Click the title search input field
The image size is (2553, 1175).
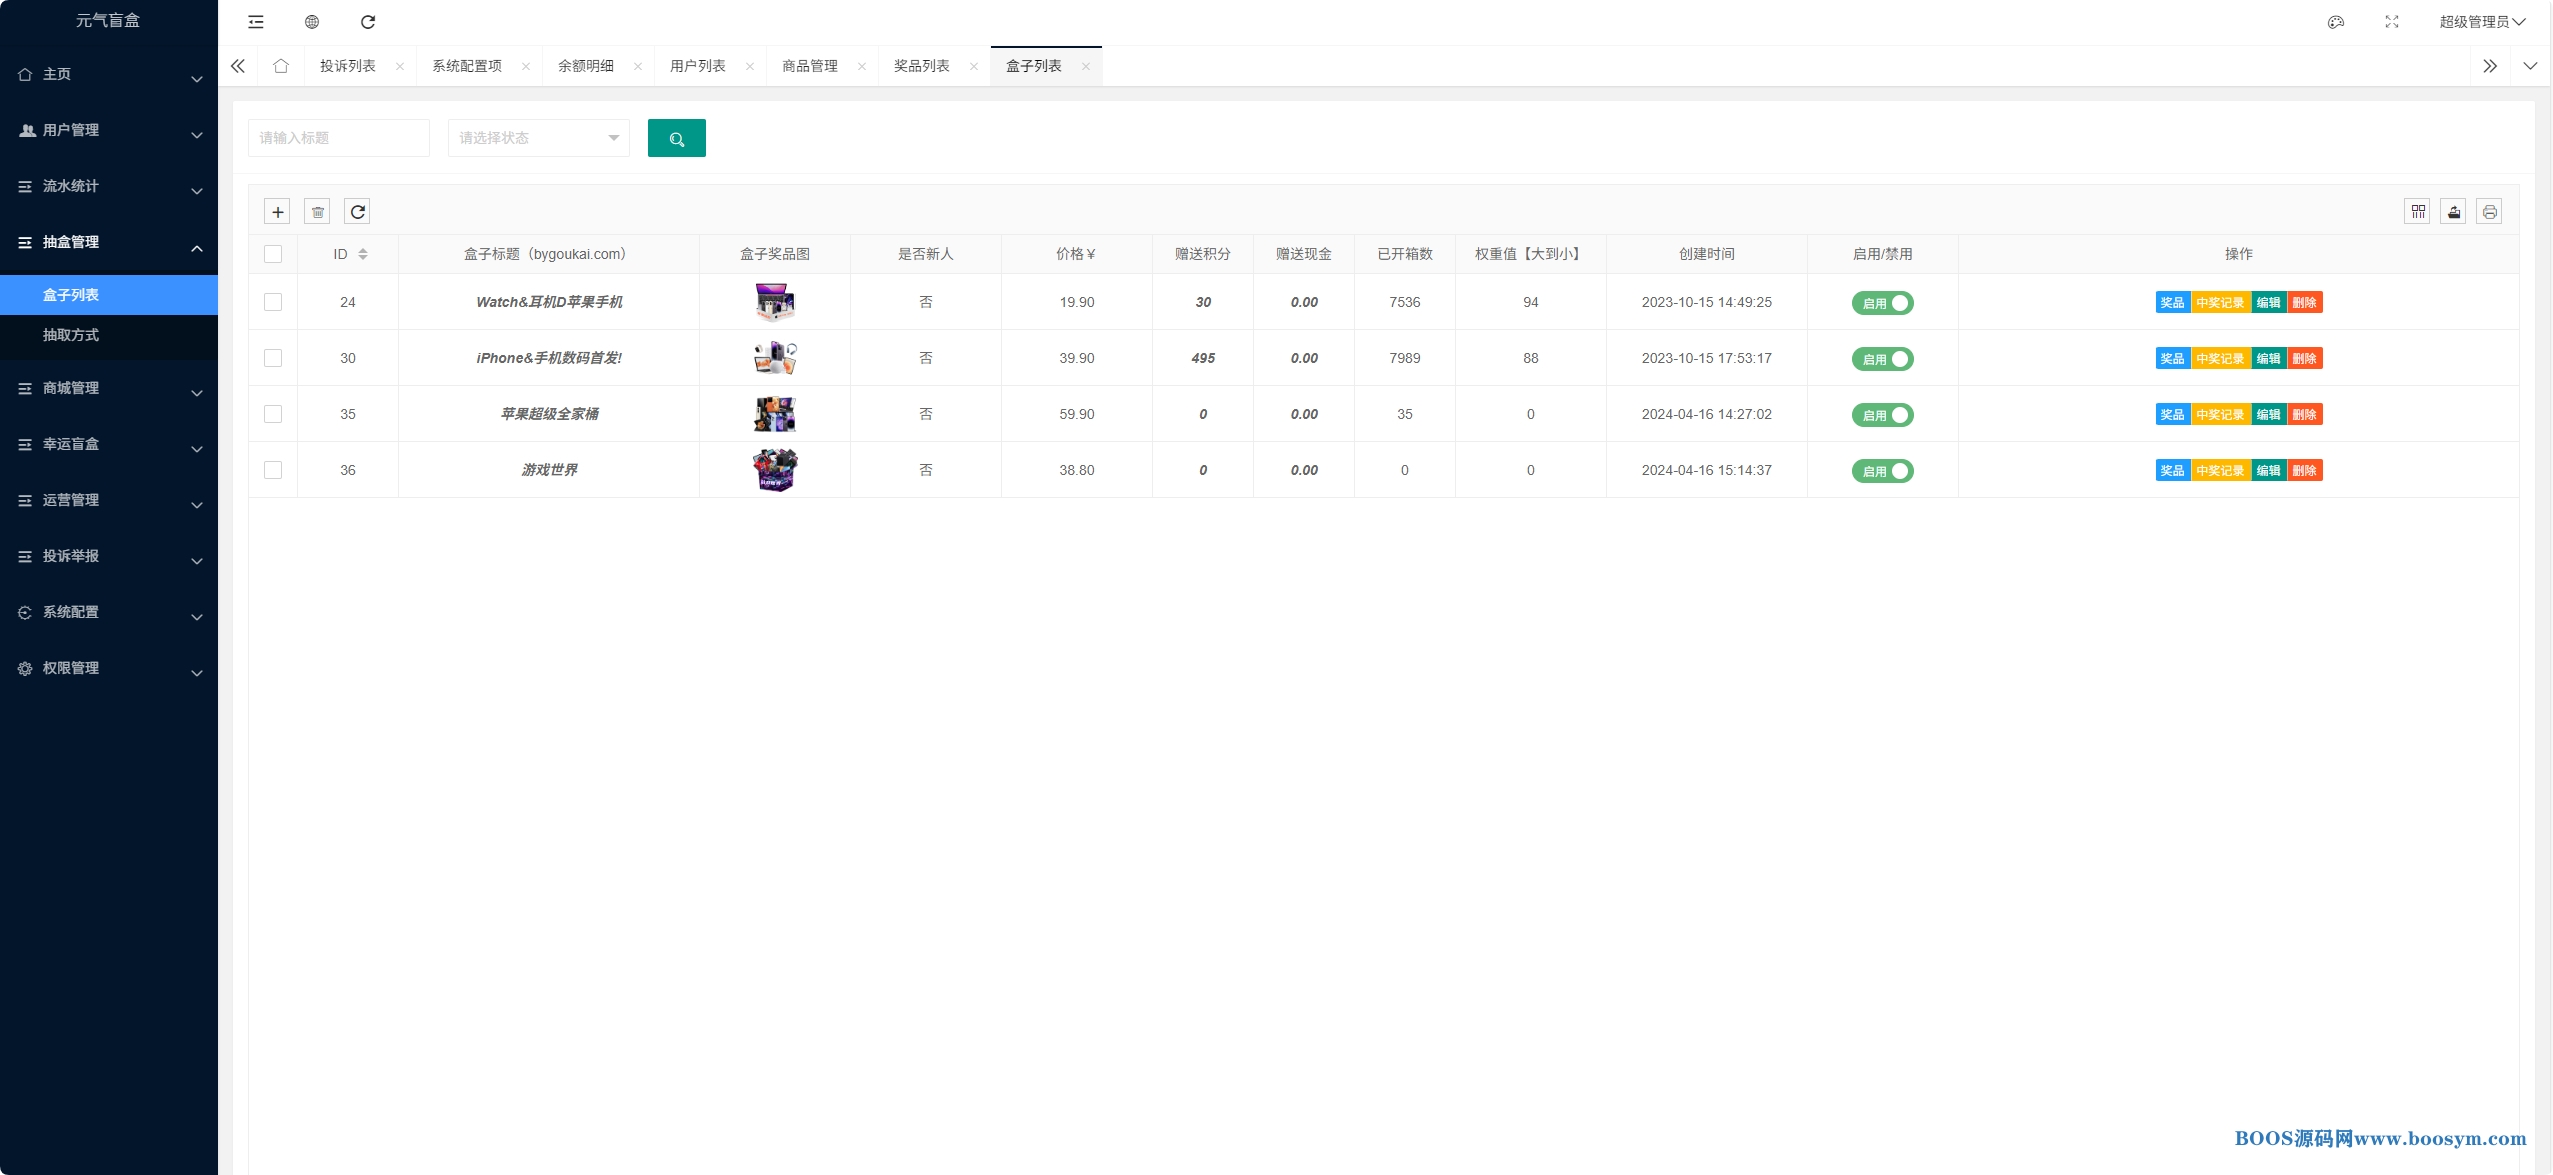338,138
